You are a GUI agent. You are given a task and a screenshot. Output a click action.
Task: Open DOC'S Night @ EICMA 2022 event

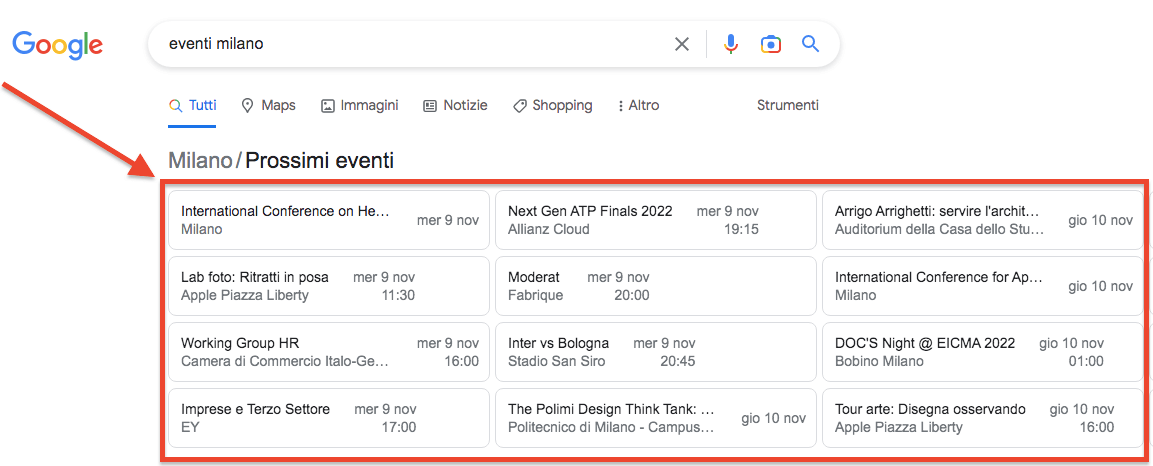(x=982, y=352)
